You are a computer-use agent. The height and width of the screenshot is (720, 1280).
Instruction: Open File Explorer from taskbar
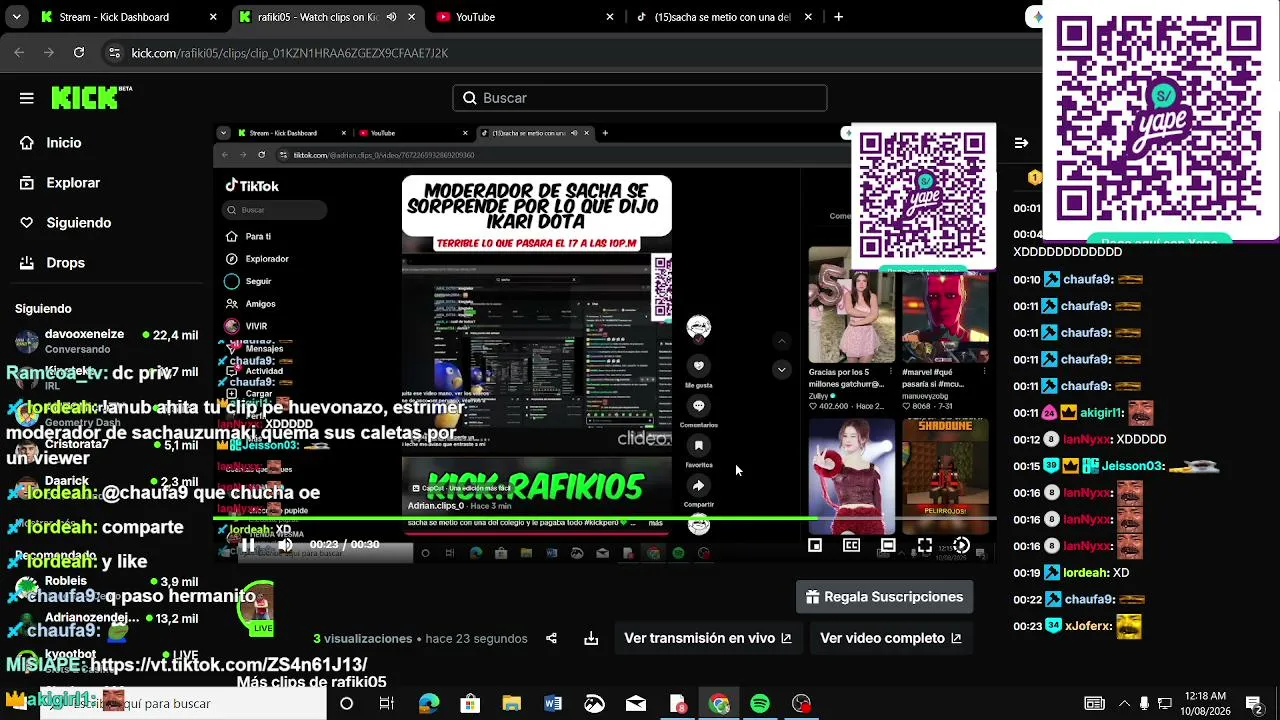click(511, 704)
